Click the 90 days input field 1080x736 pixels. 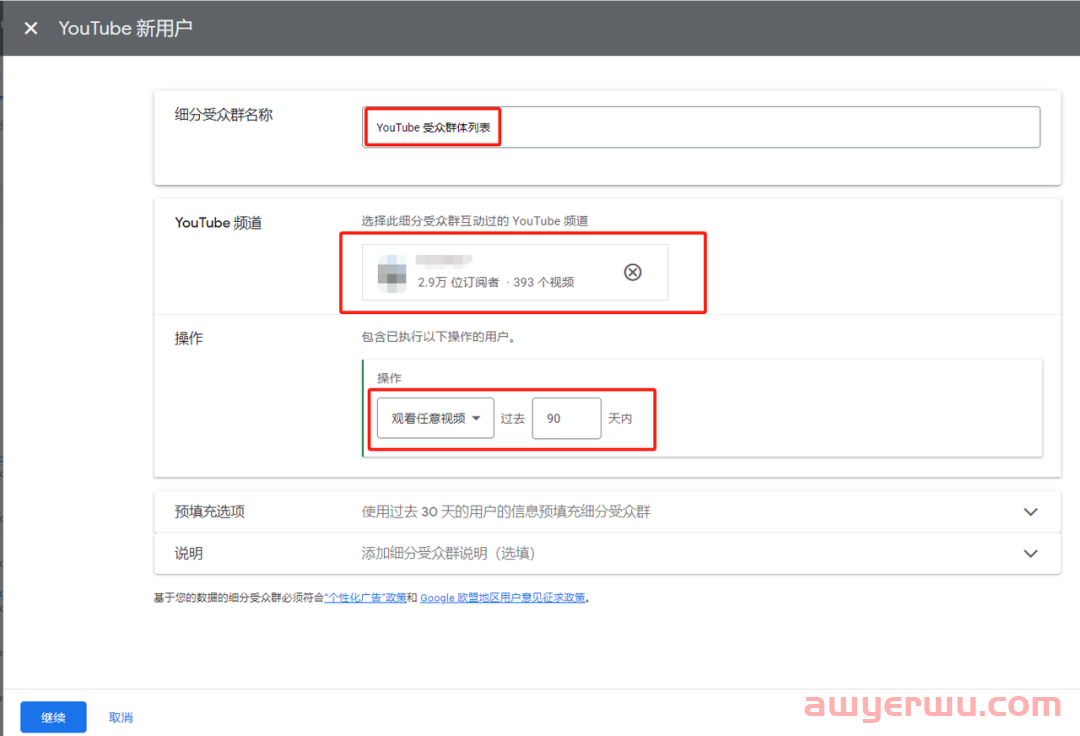coord(566,418)
